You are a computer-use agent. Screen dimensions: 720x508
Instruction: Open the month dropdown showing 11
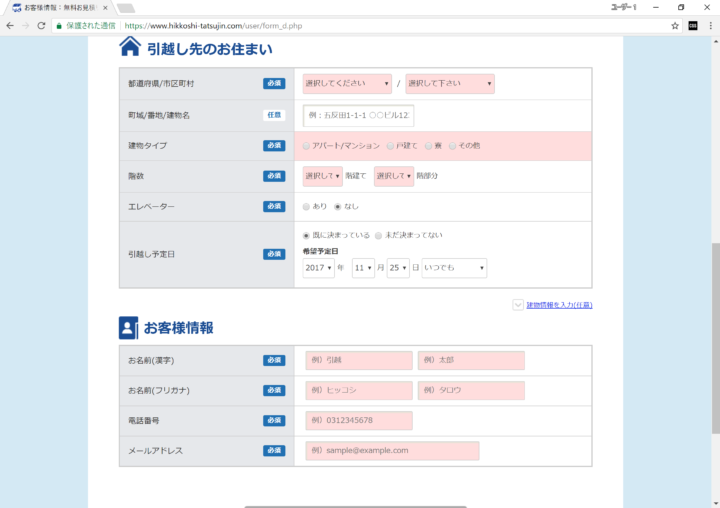[x=363, y=268]
